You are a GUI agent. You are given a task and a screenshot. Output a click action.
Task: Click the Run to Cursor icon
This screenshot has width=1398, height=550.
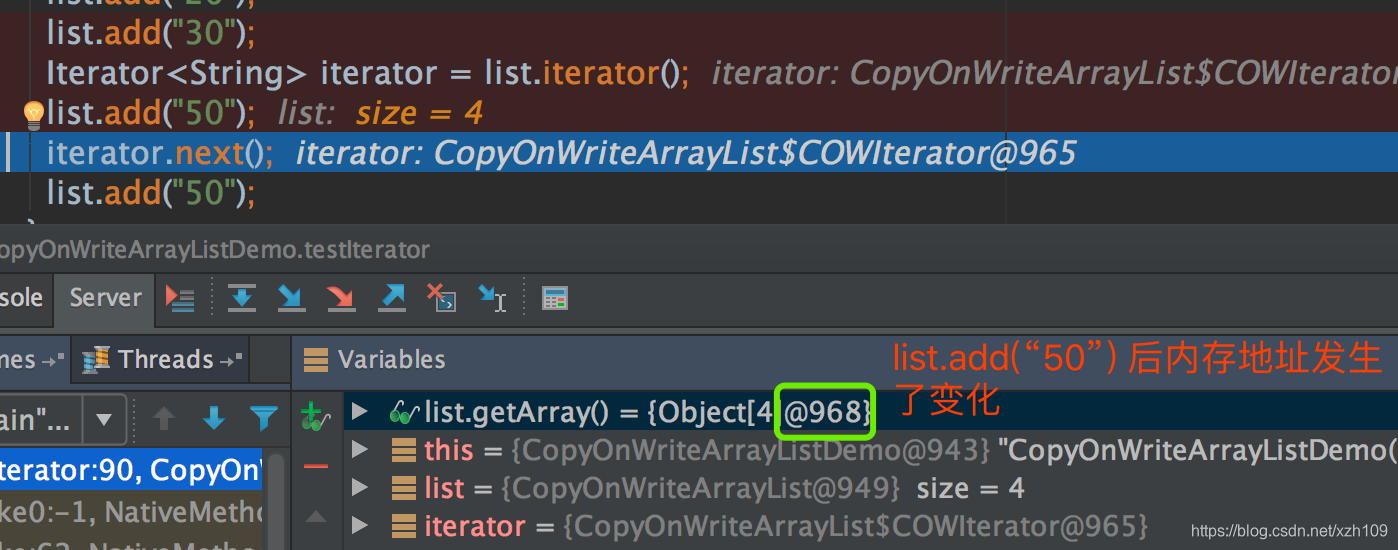point(492,297)
